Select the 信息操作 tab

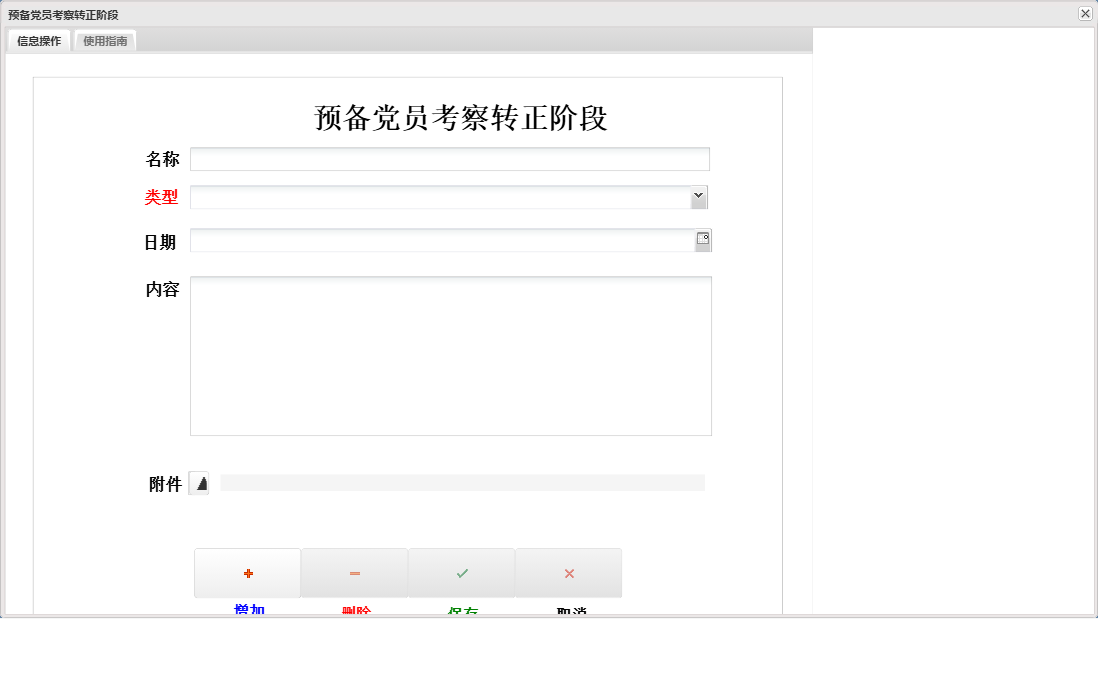click(39, 41)
